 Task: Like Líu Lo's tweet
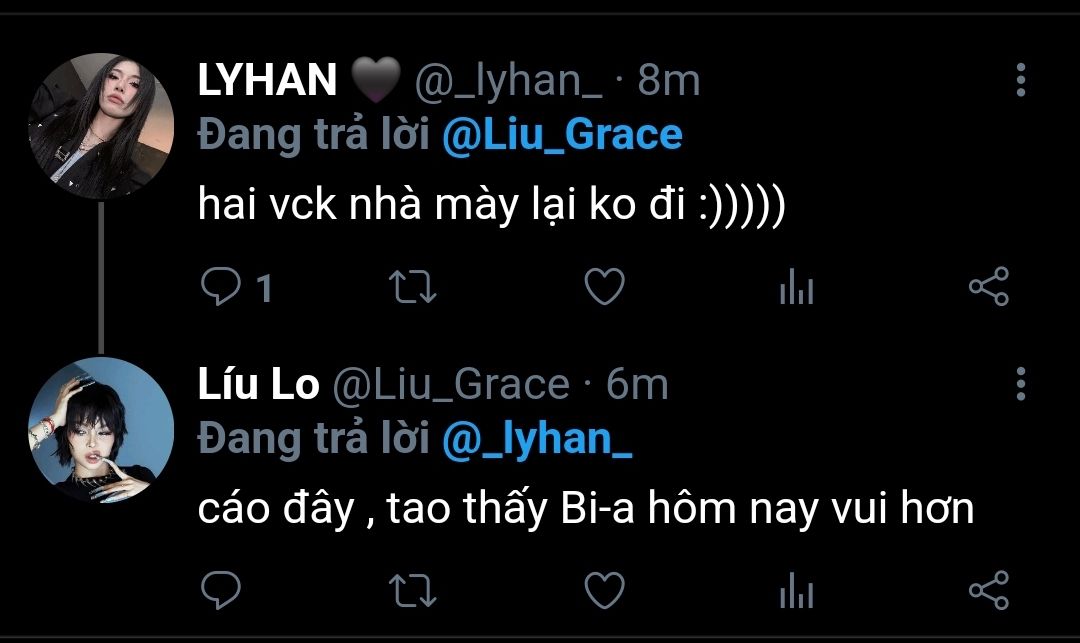pos(603,590)
